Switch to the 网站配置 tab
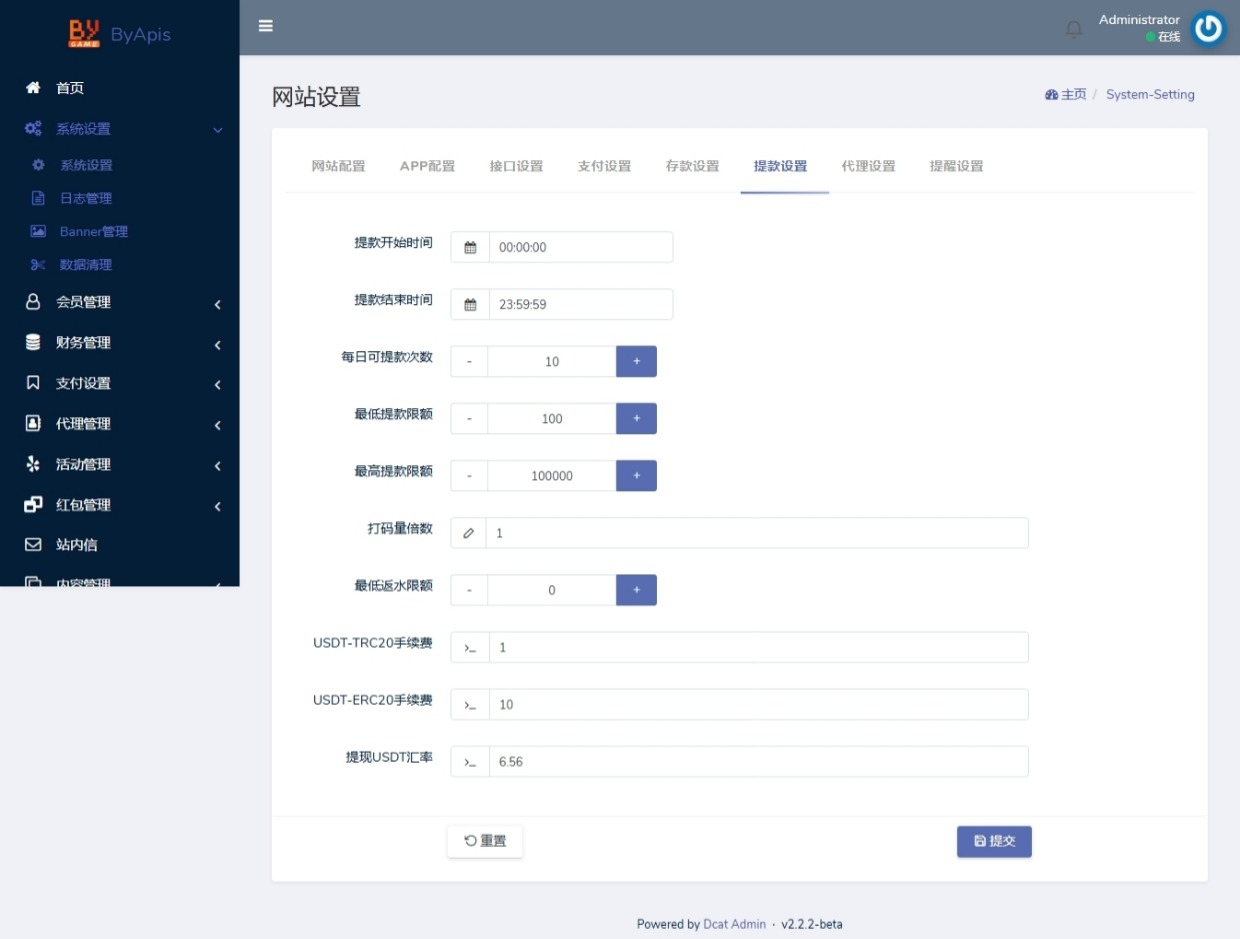The width and height of the screenshot is (1240, 939). click(x=338, y=166)
